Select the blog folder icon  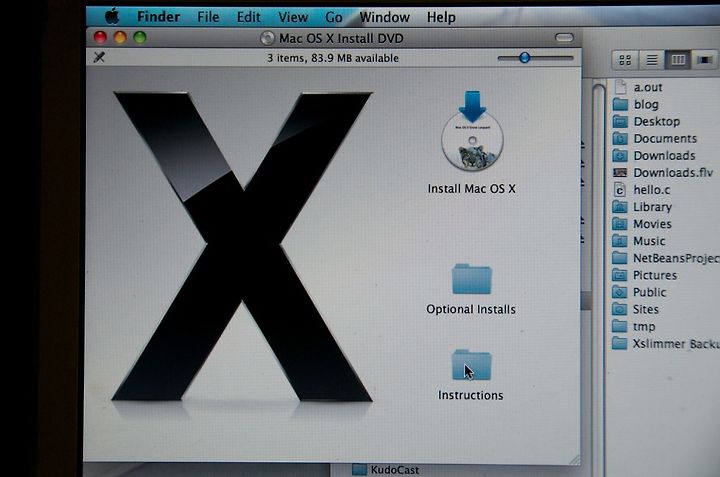[620, 104]
